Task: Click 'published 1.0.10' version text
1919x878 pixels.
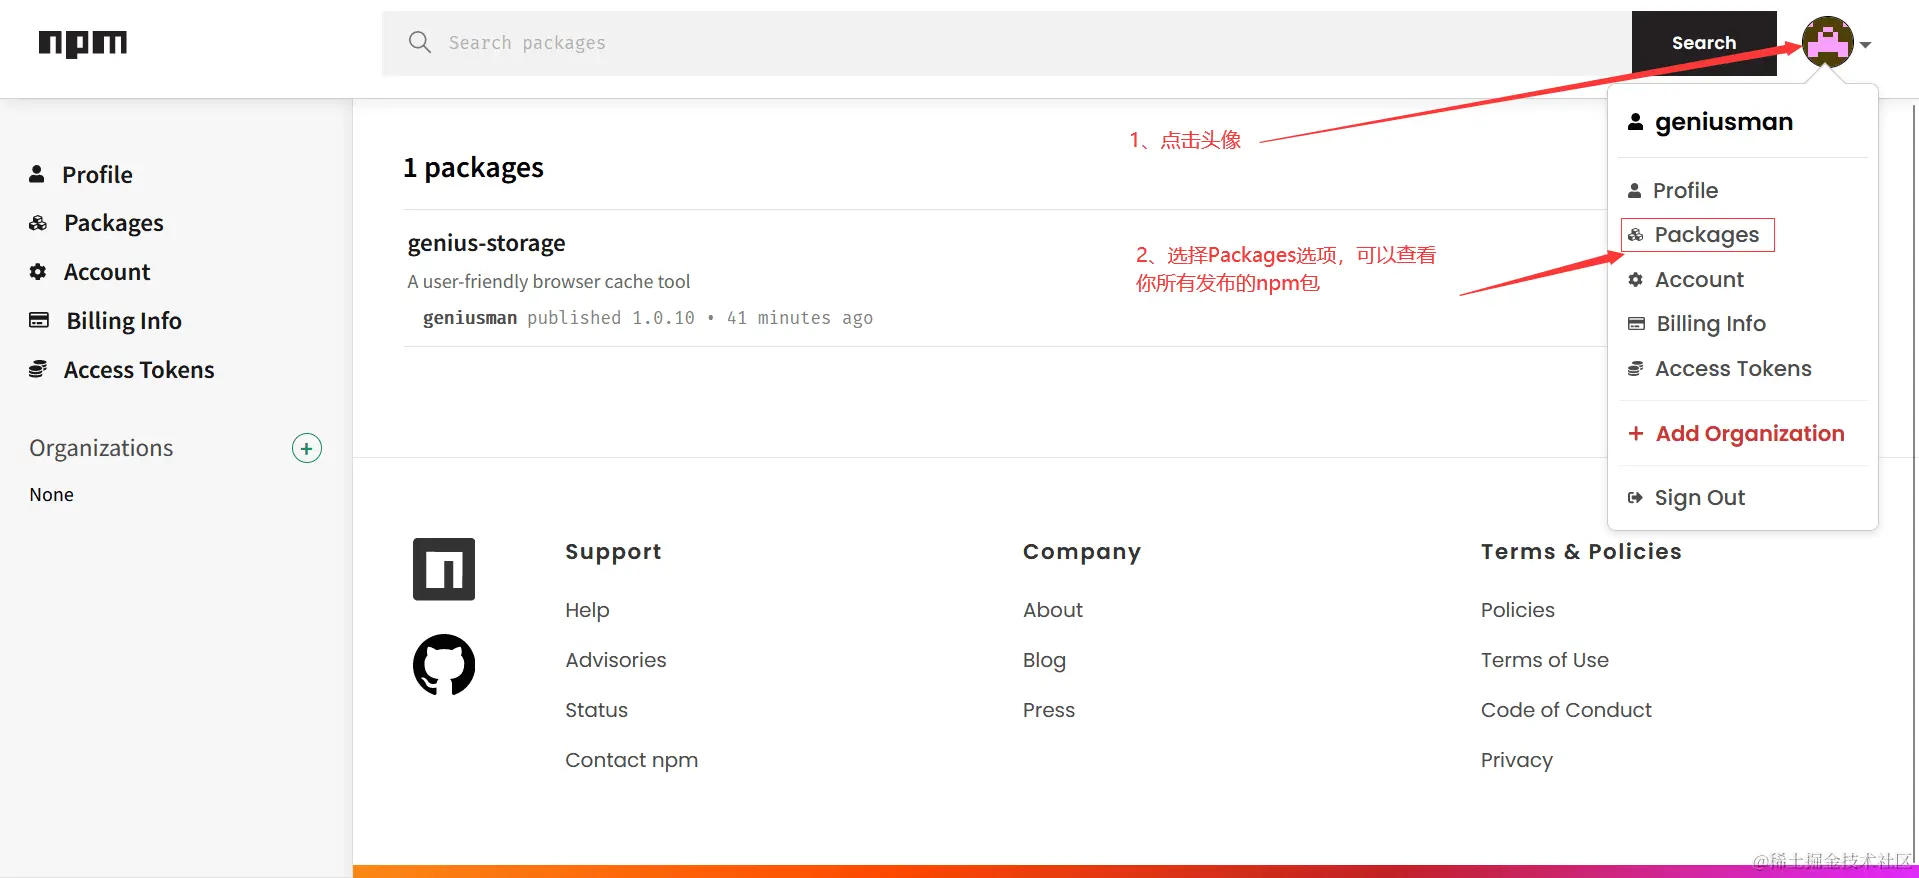Action: (611, 318)
